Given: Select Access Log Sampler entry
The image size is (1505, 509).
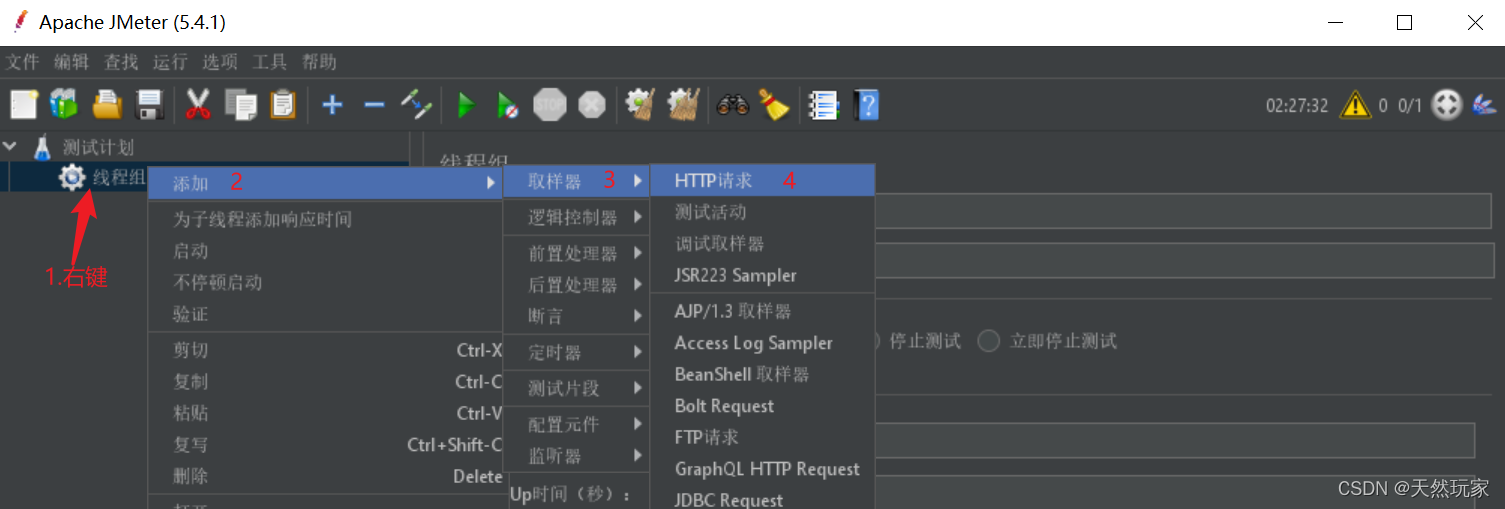Looking at the screenshot, I should click(x=763, y=343).
